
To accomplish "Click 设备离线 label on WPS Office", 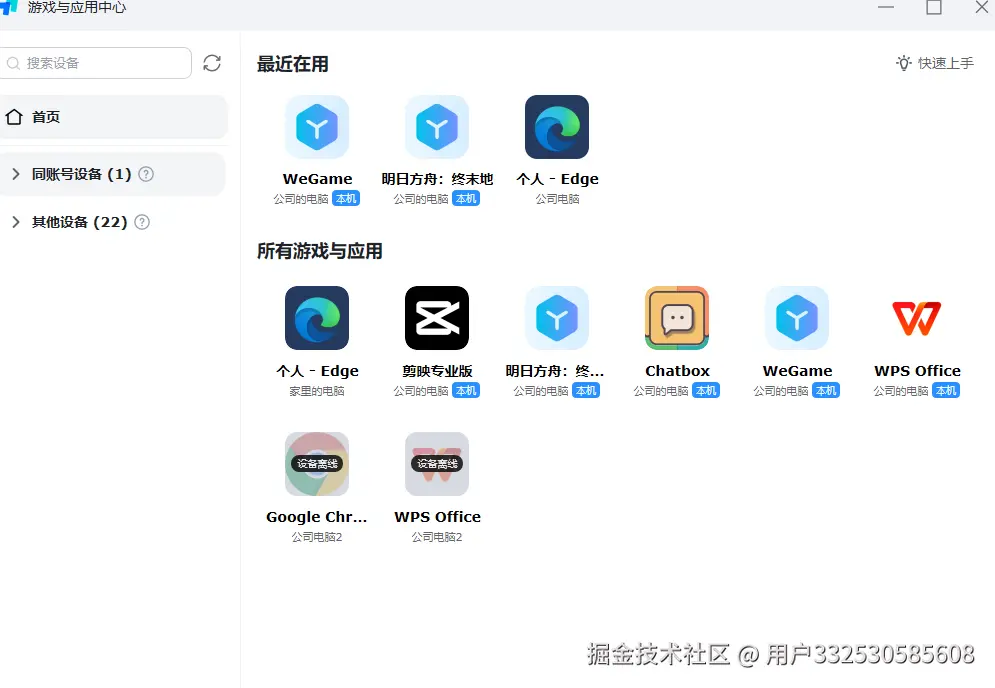I will pyautogui.click(x=437, y=464).
